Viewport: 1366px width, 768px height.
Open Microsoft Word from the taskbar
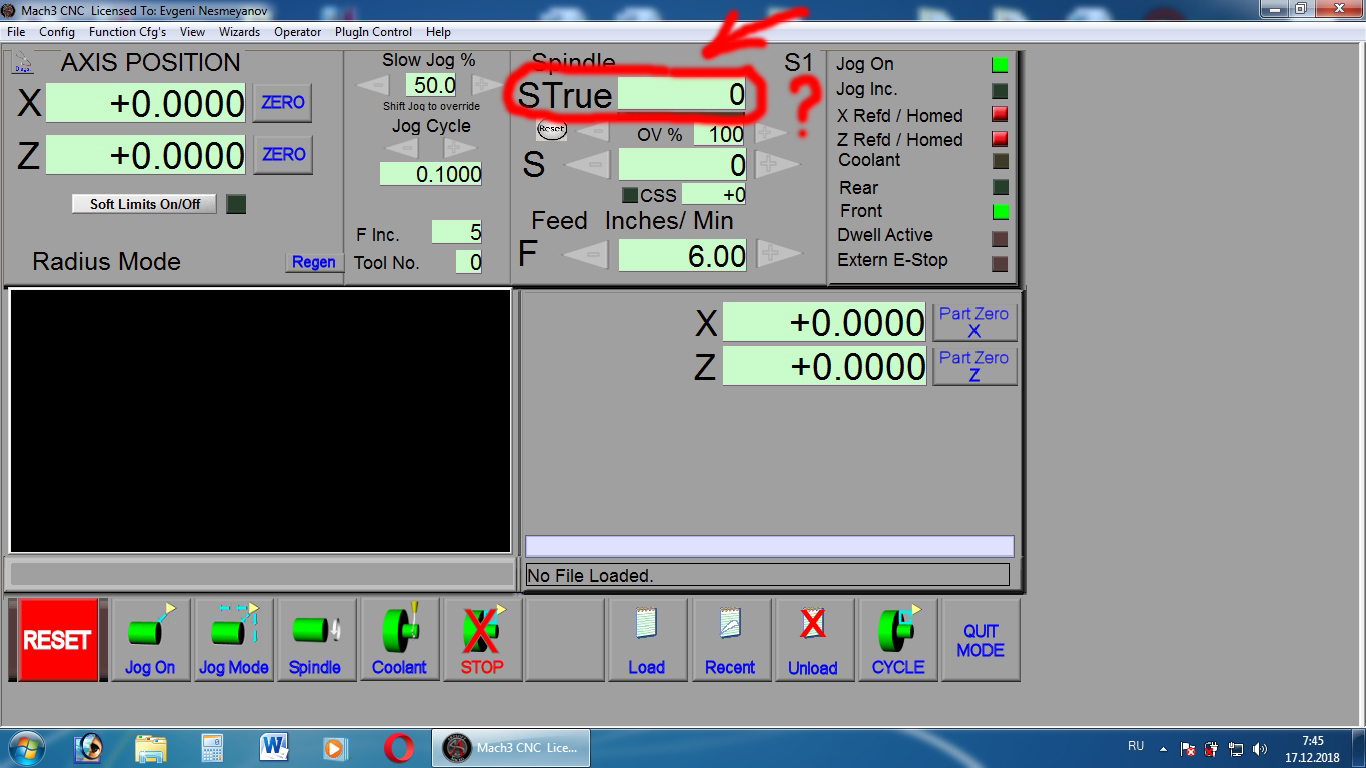[x=274, y=747]
